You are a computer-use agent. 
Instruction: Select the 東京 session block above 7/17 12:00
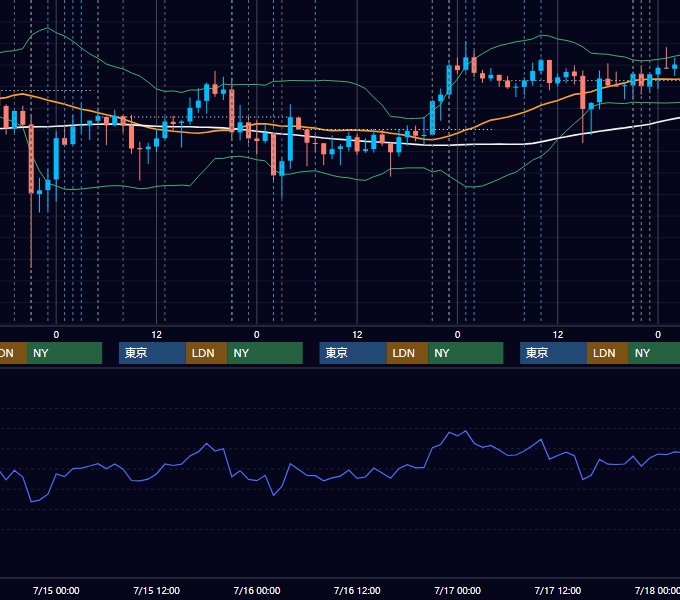click(553, 353)
